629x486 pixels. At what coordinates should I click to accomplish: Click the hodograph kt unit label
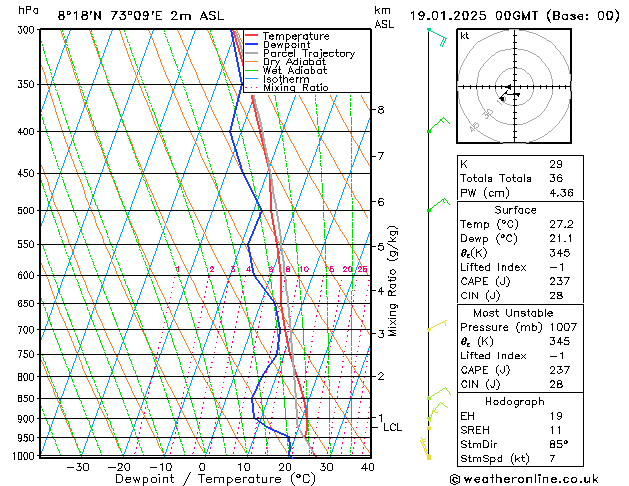click(465, 36)
